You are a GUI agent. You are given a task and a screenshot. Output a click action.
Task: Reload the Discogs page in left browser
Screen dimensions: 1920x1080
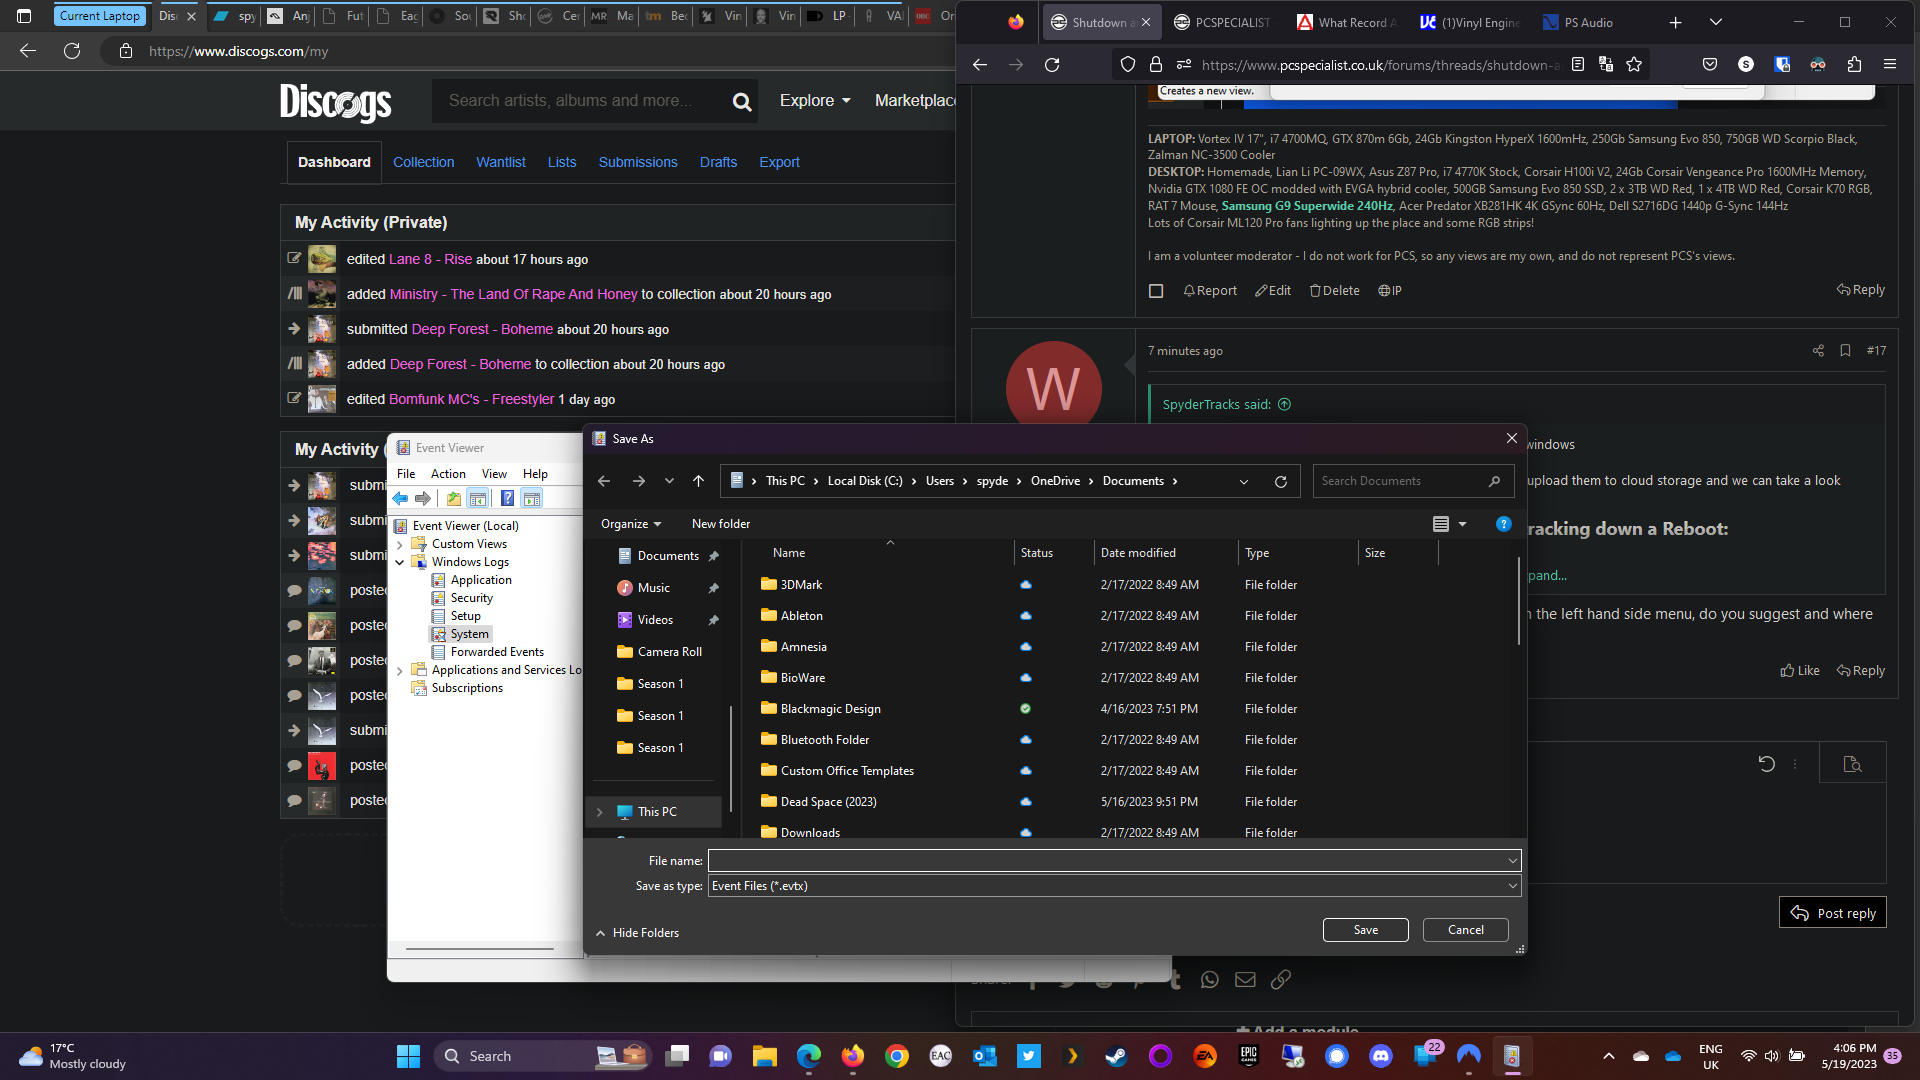point(72,51)
